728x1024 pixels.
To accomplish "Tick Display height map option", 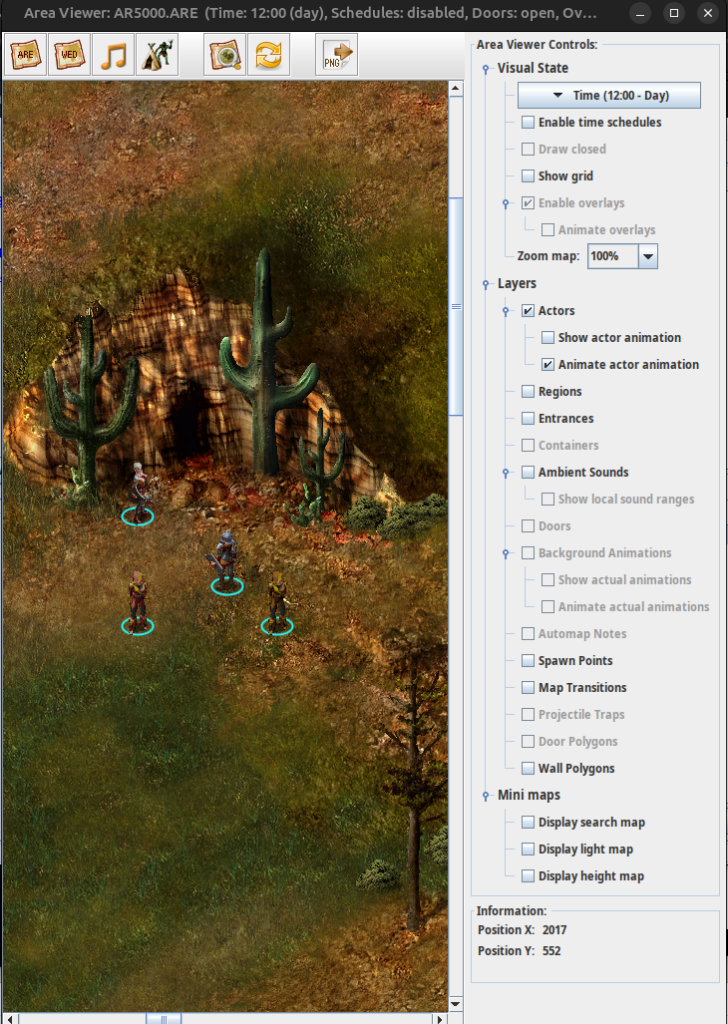I will (528, 877).
